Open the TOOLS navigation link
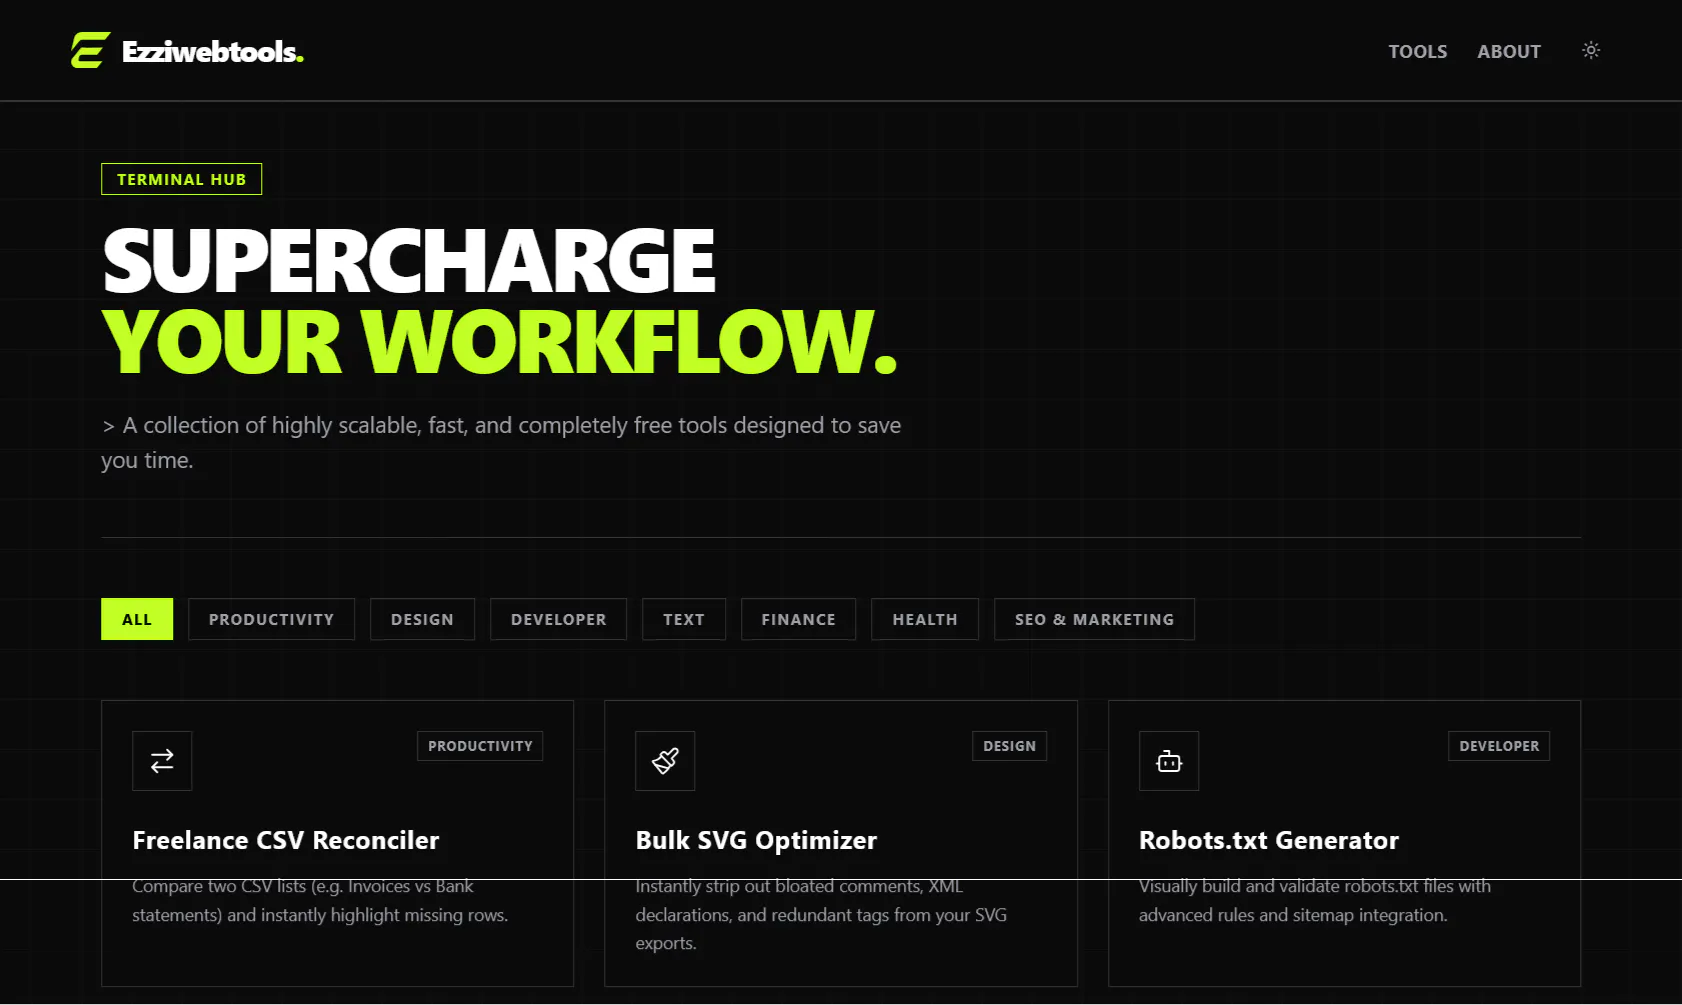1682x1005 pixels. click(x=1418, y=51)
